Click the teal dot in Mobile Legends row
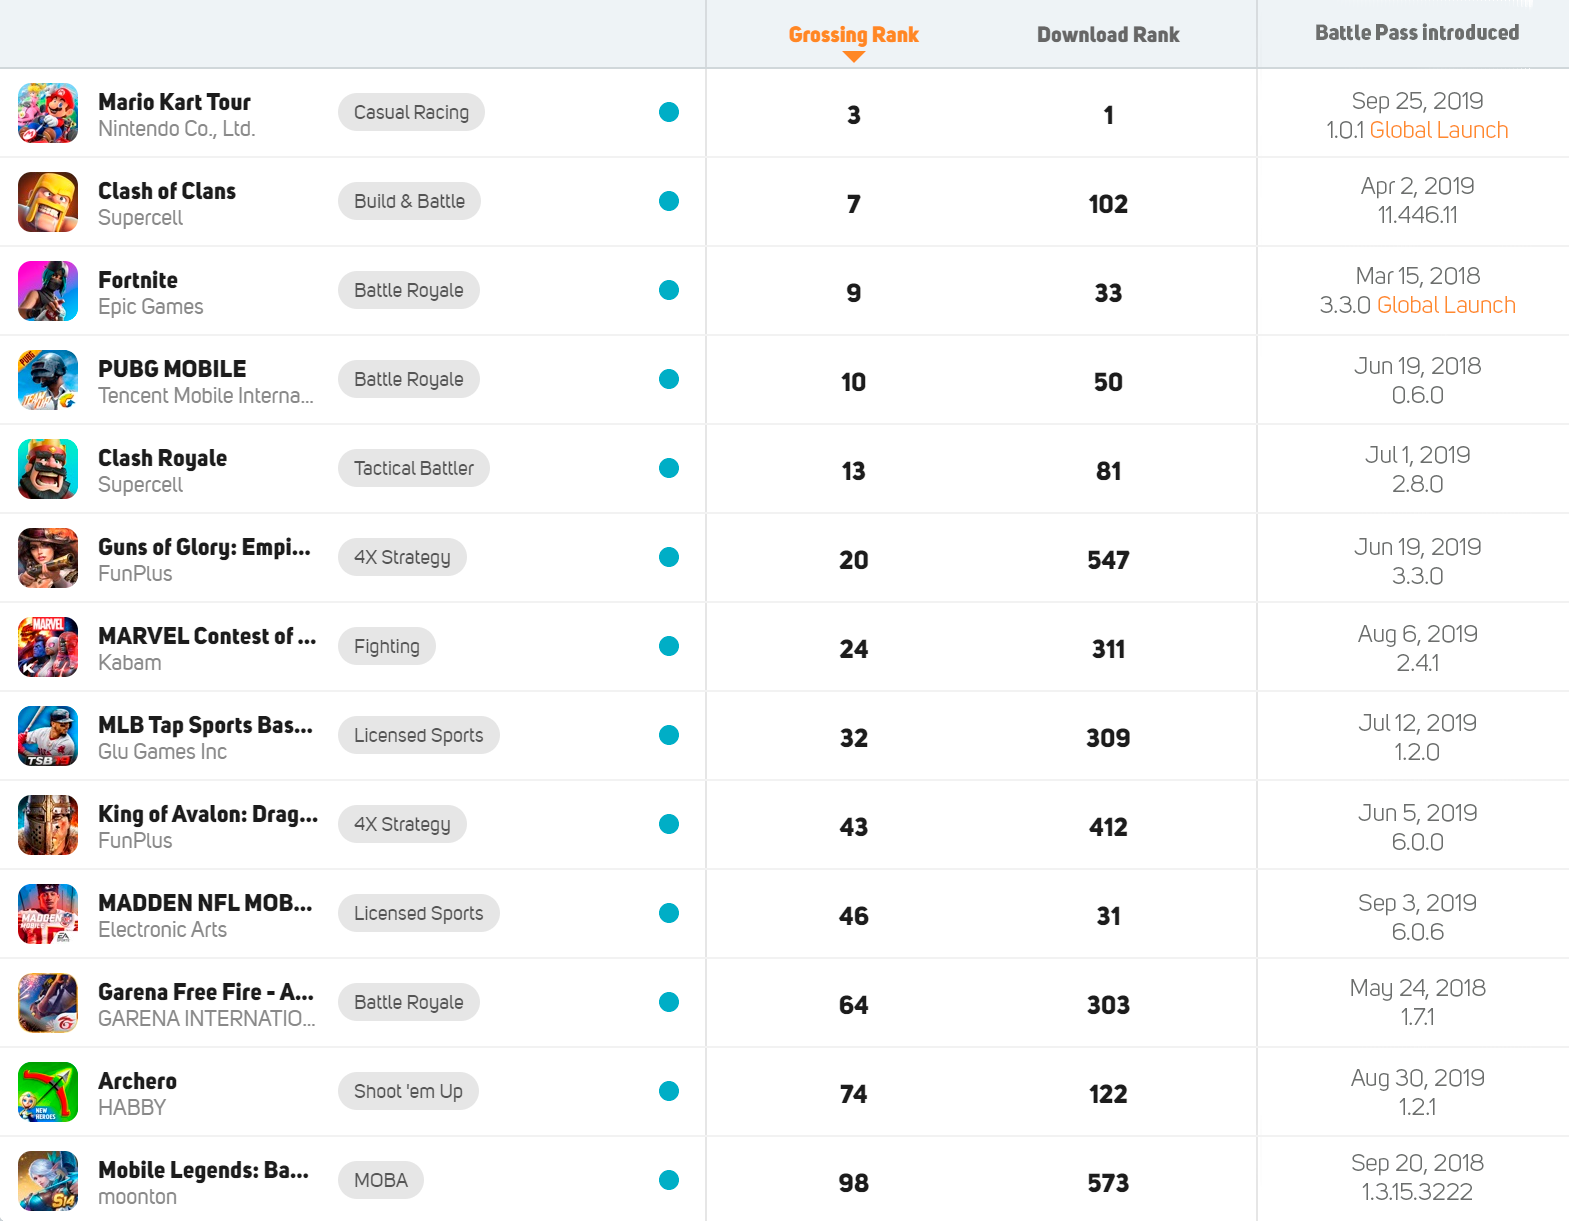The height and width of the screenshot is (1221, 1569). pos(669,1180)
